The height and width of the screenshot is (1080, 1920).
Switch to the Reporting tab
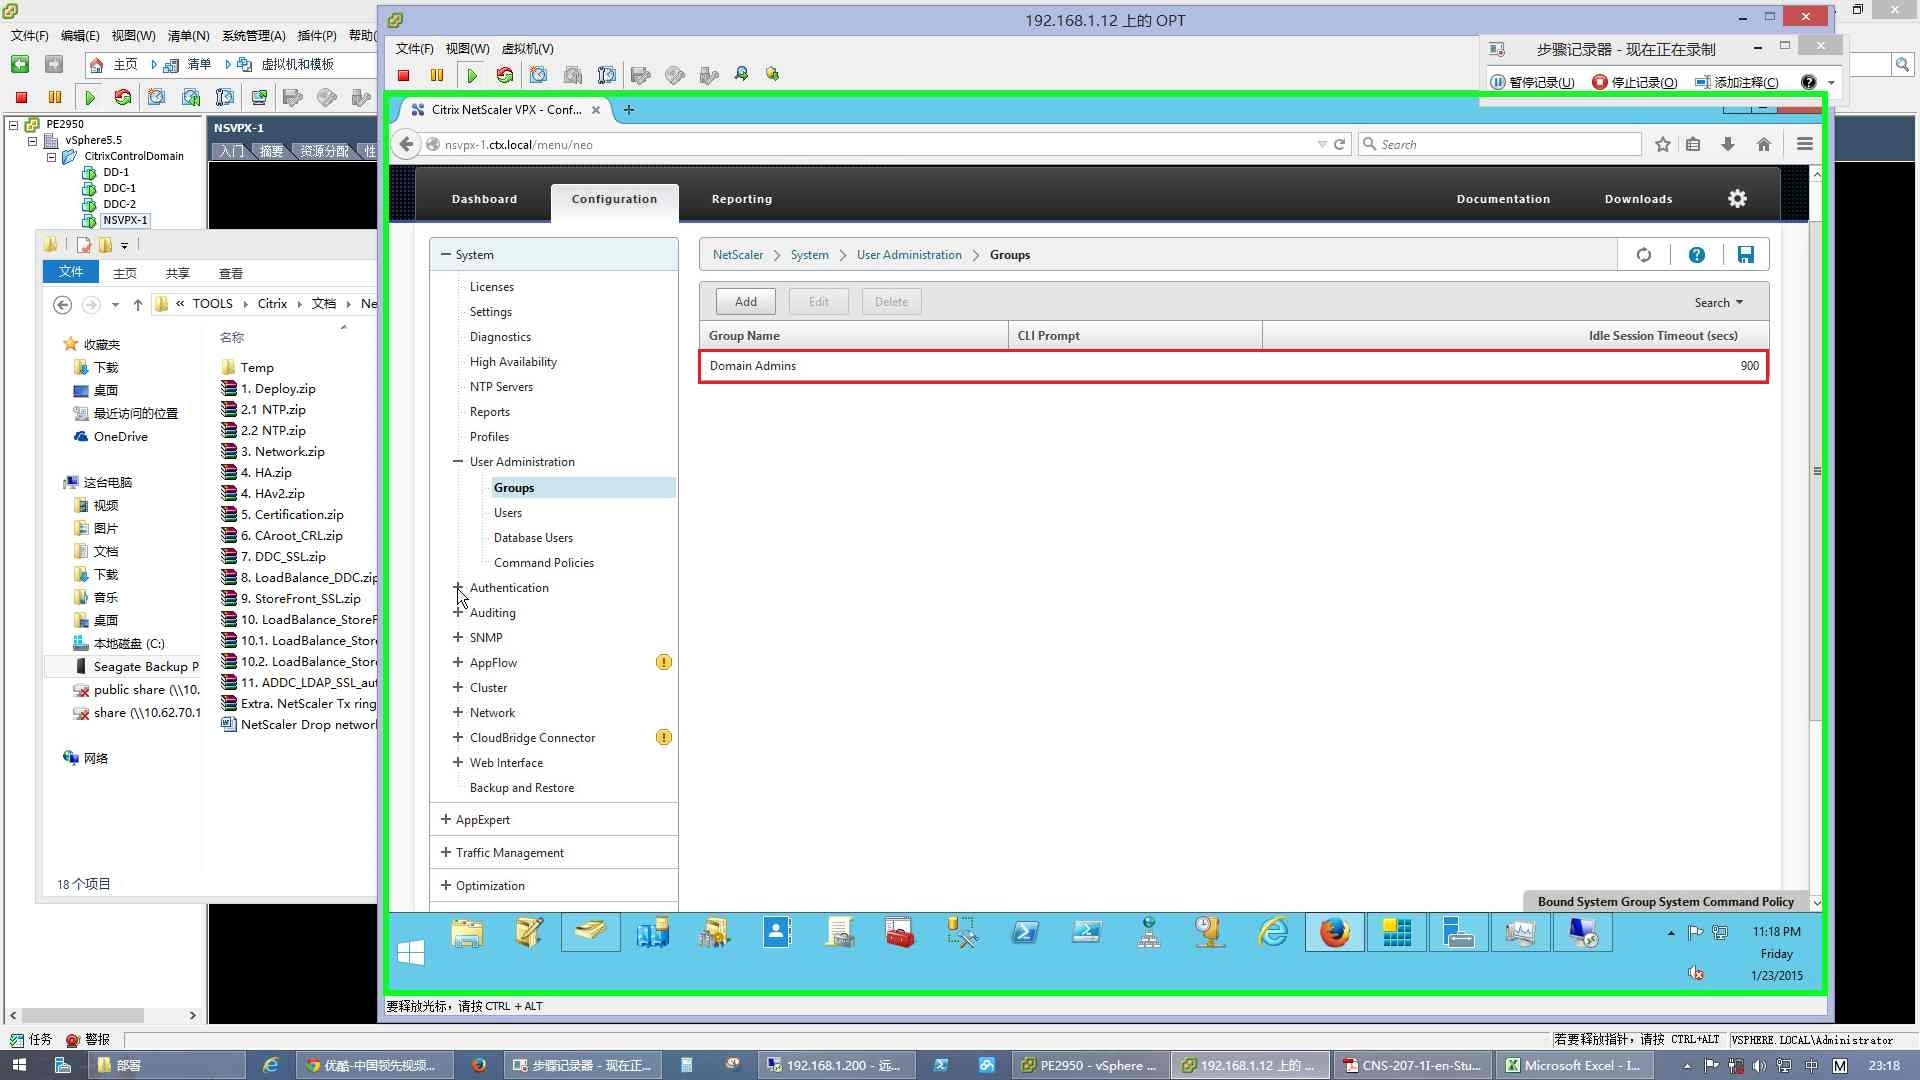pos(742,199)
